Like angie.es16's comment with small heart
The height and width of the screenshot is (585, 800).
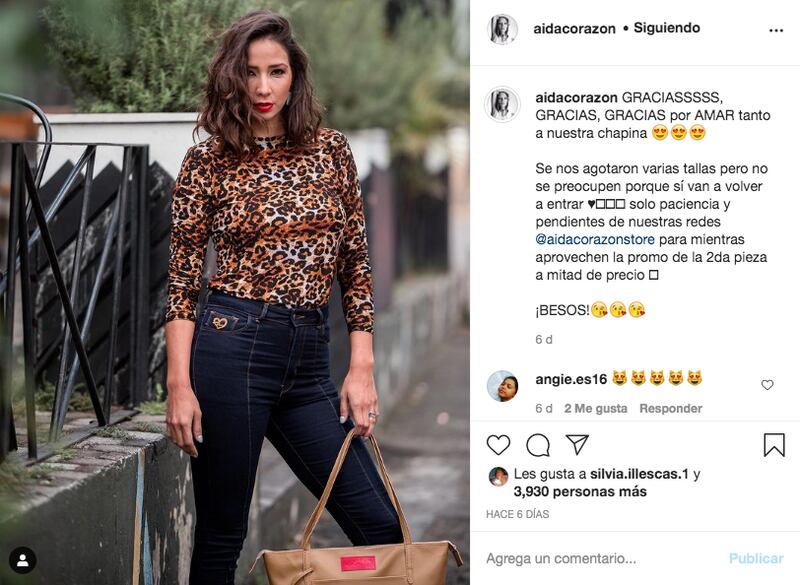click(x=767, y=385)
